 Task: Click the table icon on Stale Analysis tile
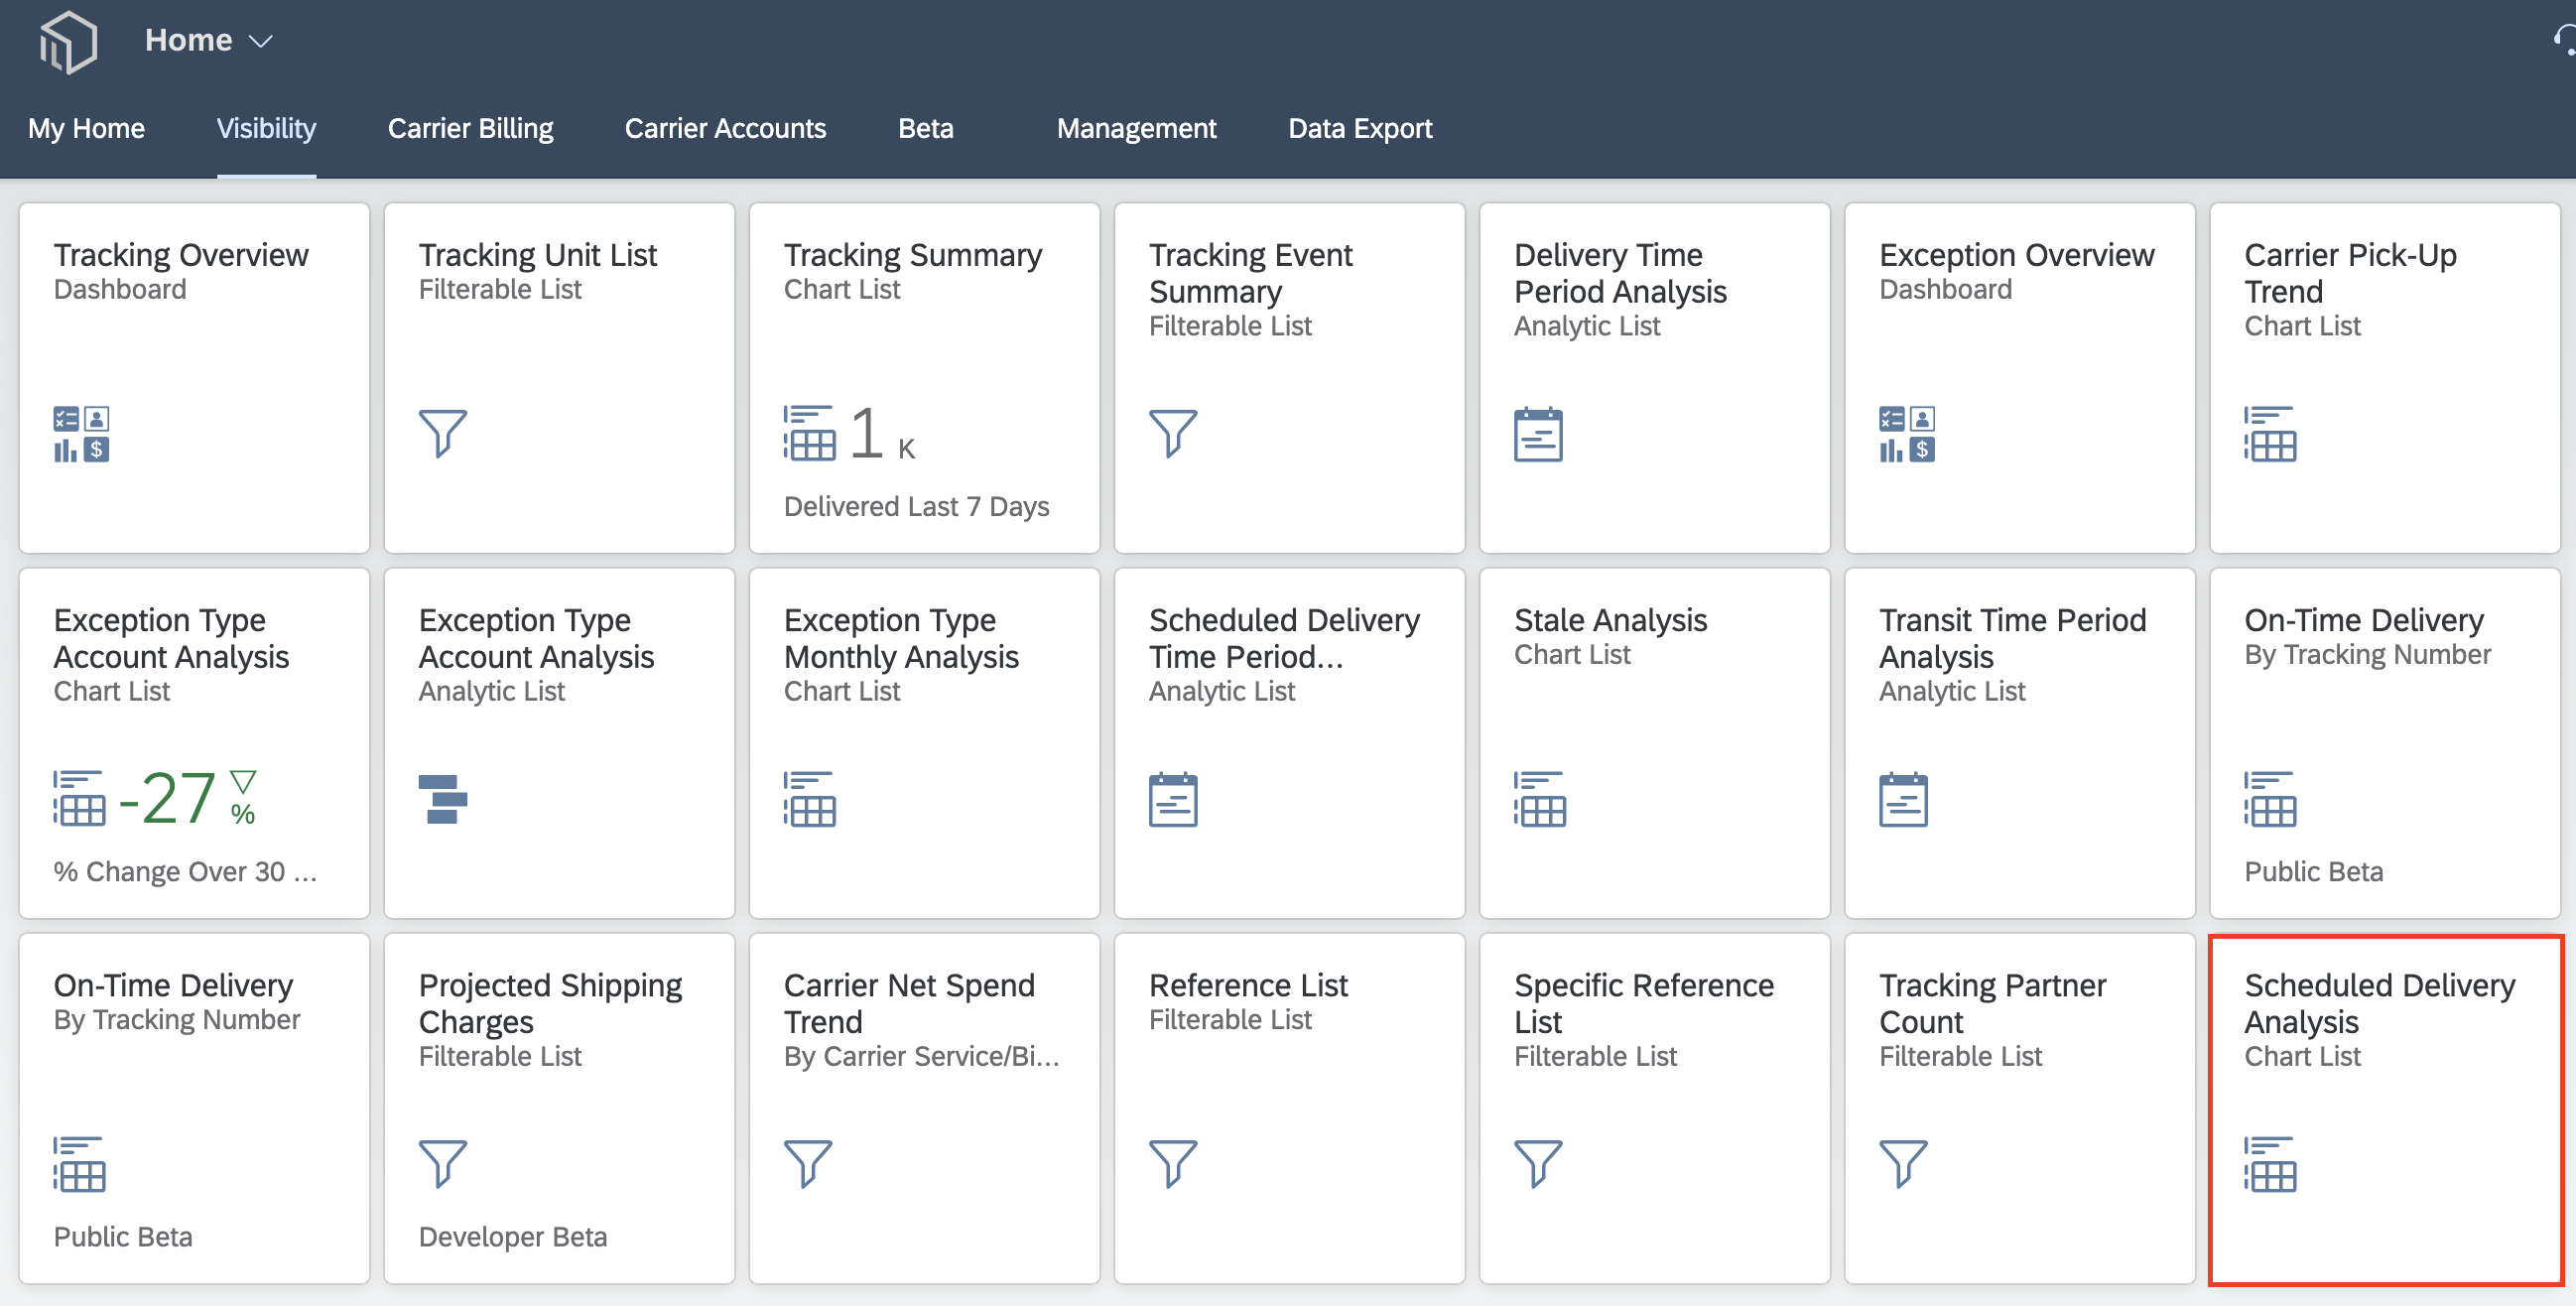[1540, 798]
